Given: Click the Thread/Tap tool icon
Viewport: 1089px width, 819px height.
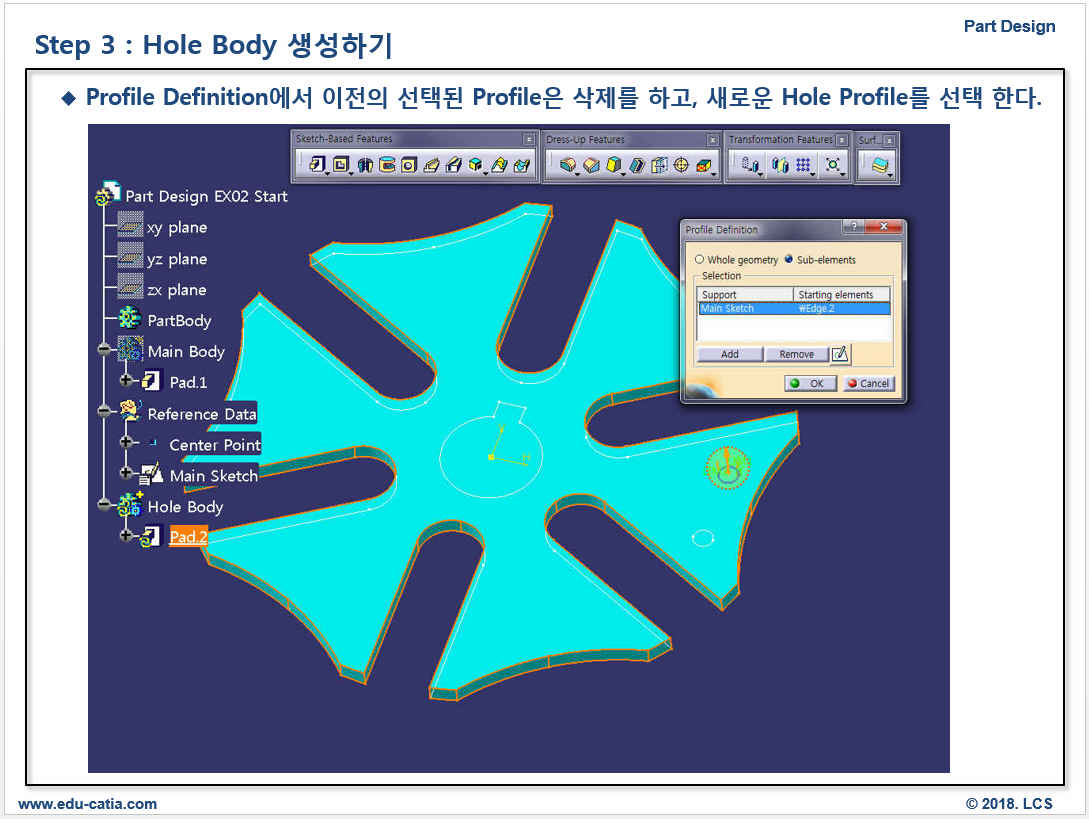Looking at the screenshot, I should tap(682, 165).
